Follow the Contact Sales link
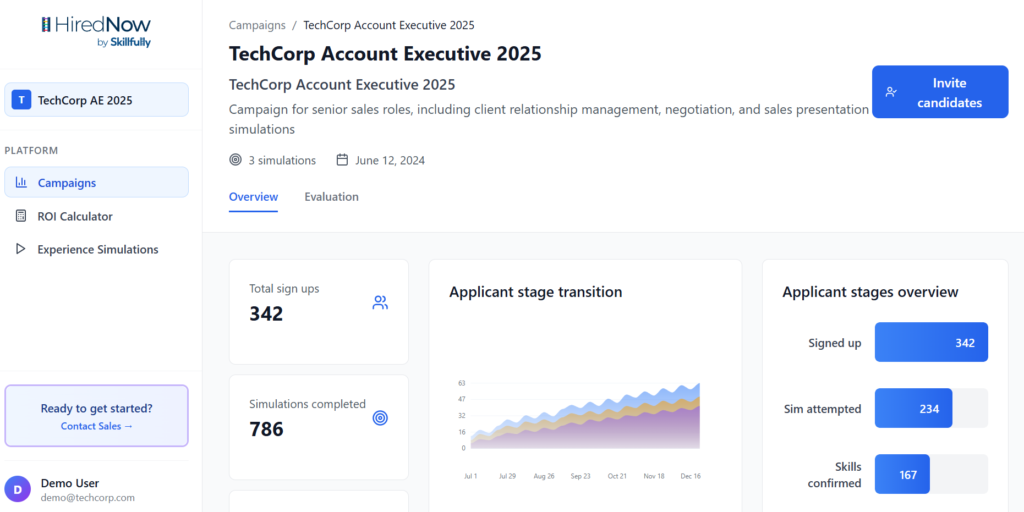Viewport: 1024px width, 512px height. coord(96,426)
